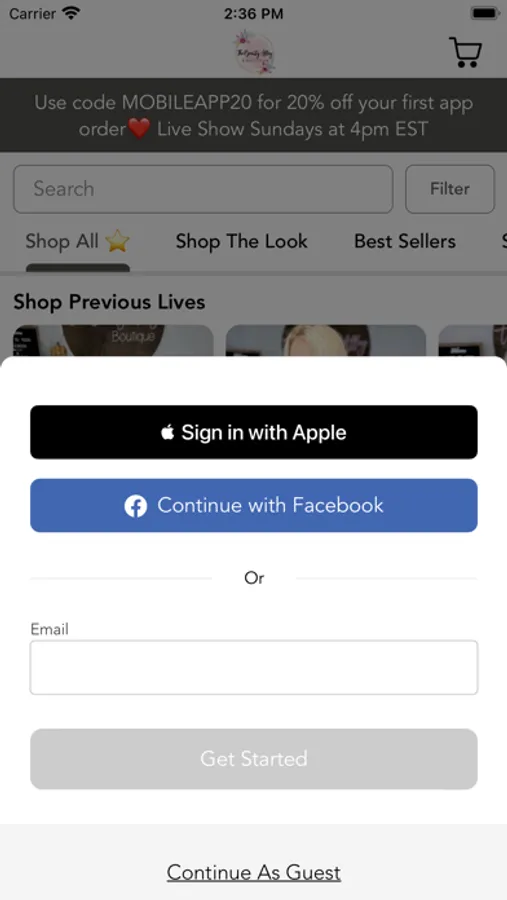Open the Filter options

click(x=450, y=189)
